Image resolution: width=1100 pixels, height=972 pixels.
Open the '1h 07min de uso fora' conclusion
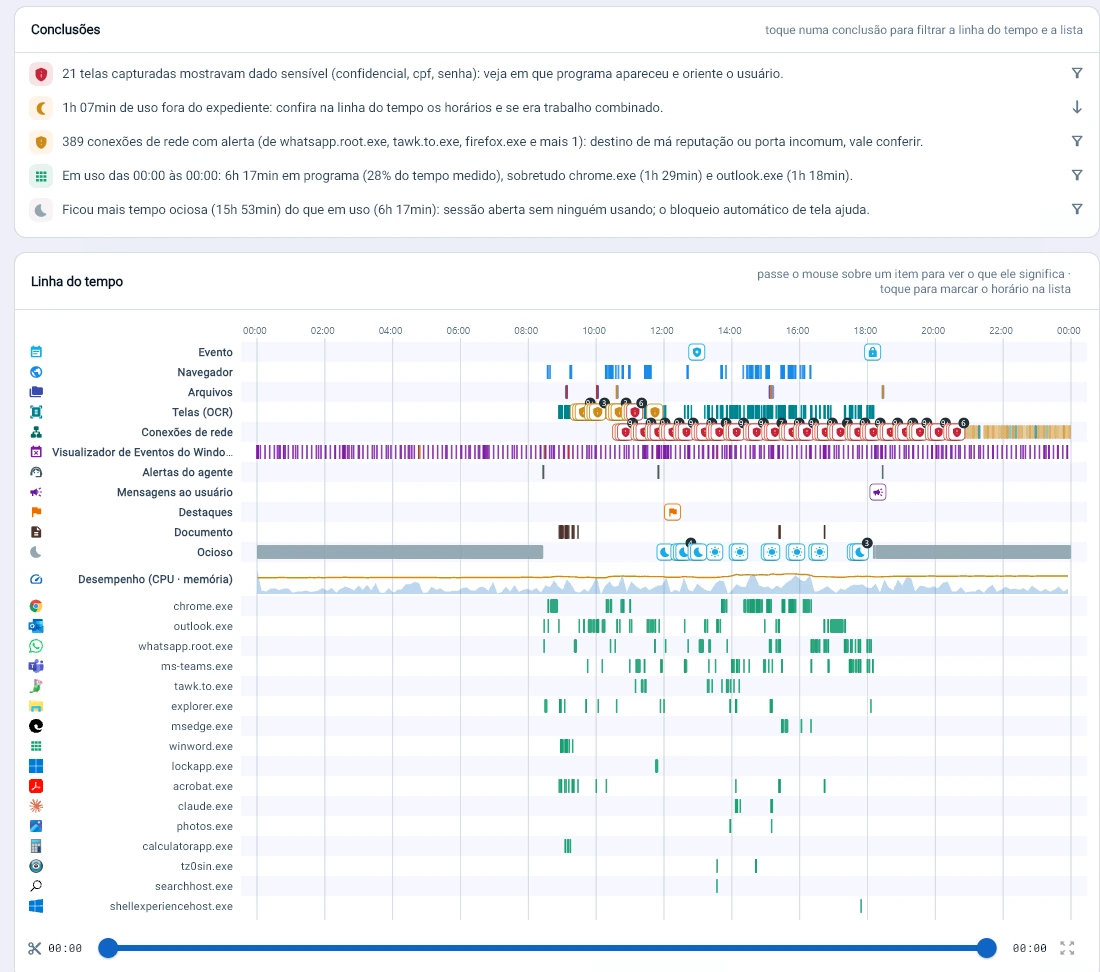coord(362,108)
